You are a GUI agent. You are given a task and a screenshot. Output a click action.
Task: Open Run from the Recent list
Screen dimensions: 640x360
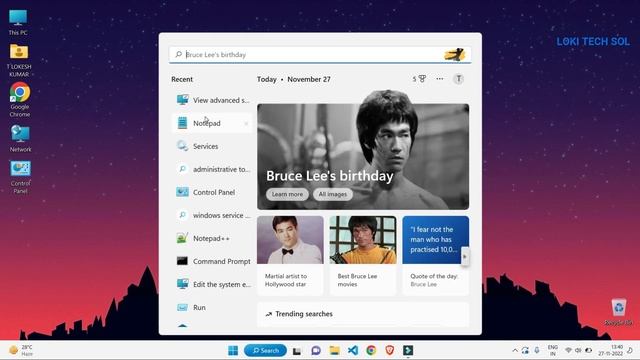click(x=212, y=307)
